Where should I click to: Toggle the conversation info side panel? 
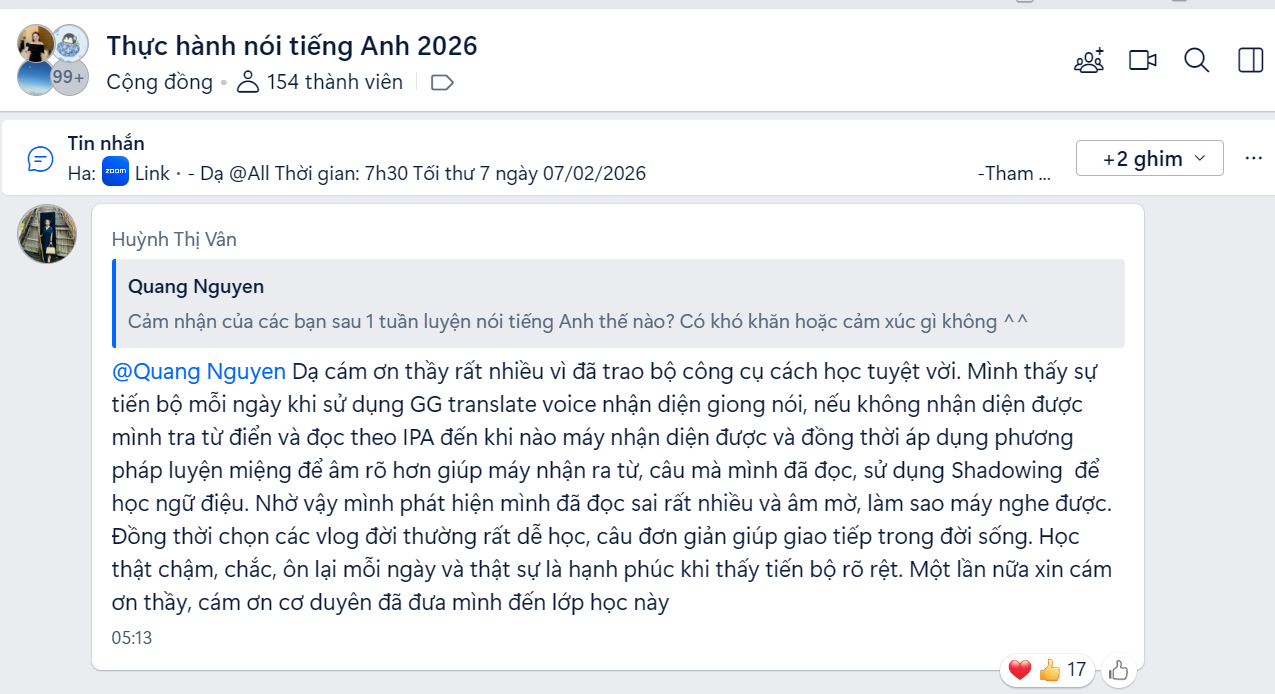tap(1251, 61)
